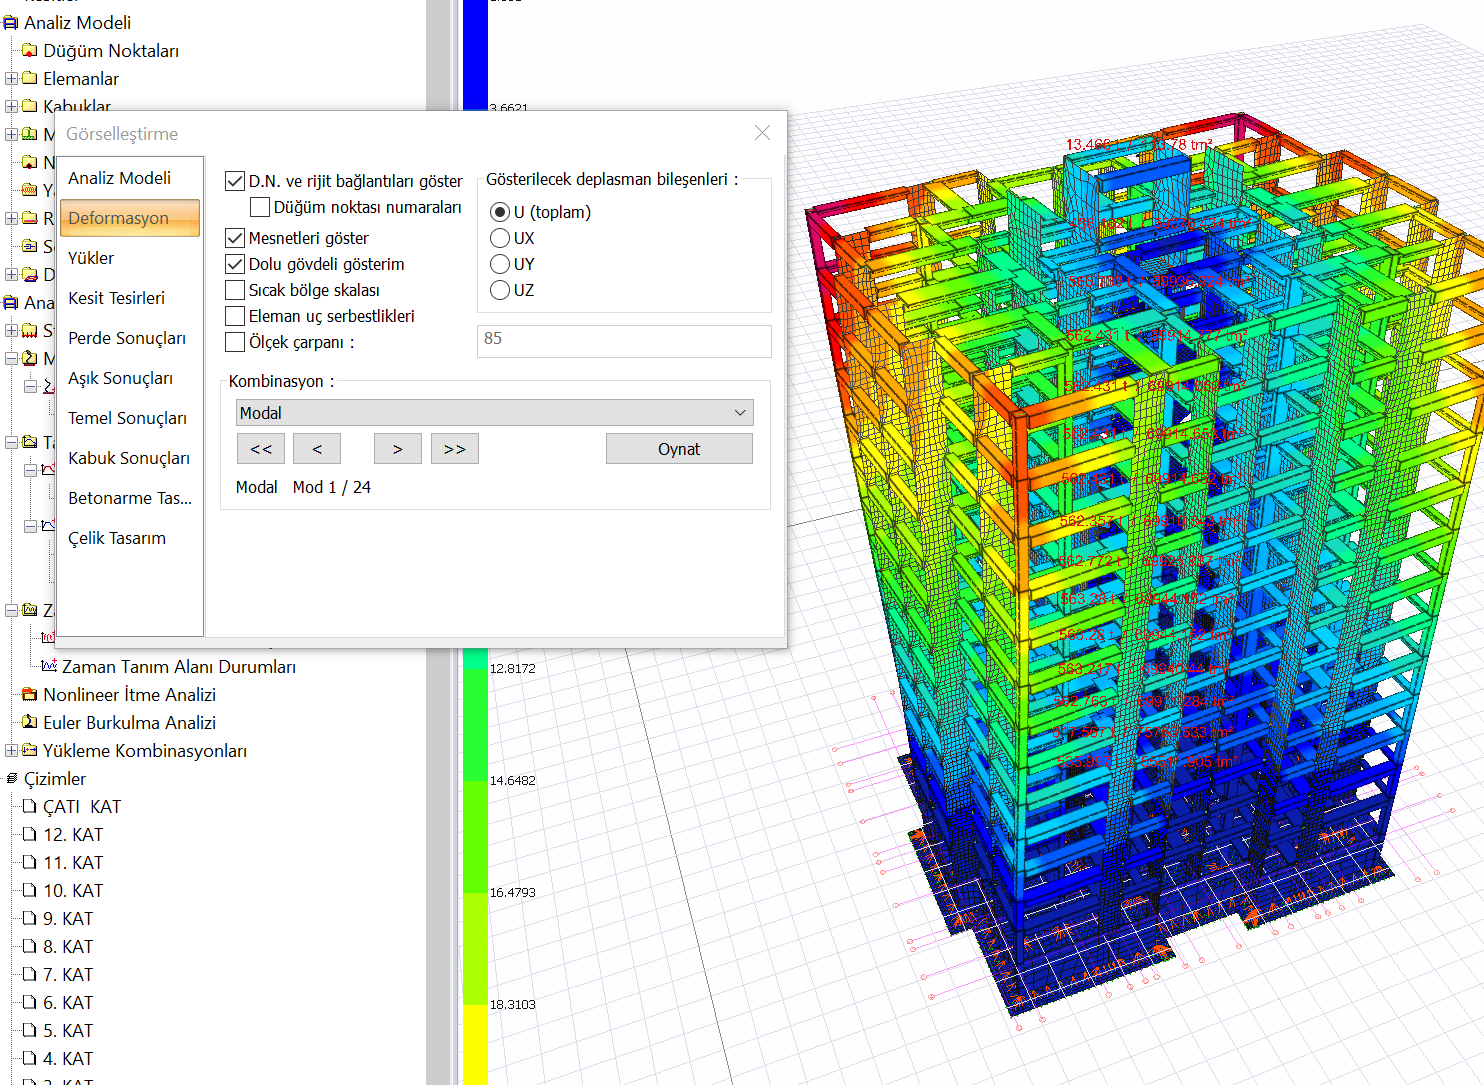Screen dimensions: 1484x1085
Task: Select the UX displacement component
Action: tap(500, 238)
